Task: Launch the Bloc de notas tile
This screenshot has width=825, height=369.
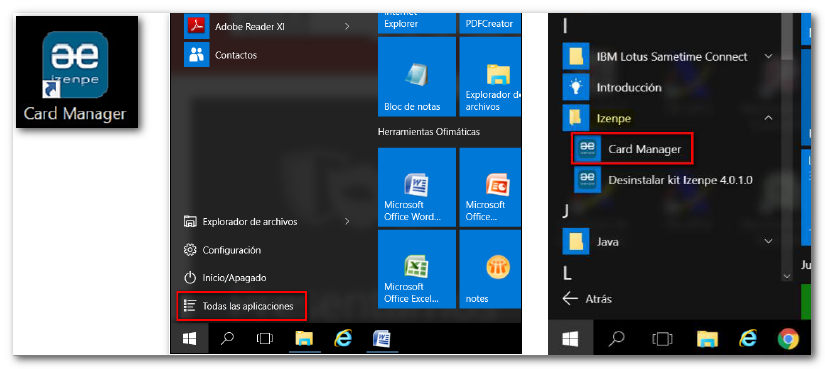Action: [417, 76]
